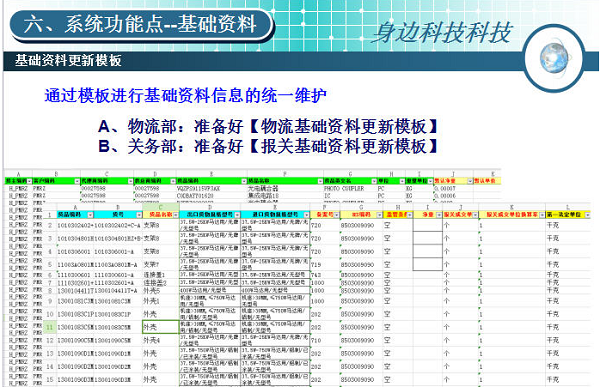
Task: Select the empty bordered 净重 cell in row 2
Action: (428, 225)
